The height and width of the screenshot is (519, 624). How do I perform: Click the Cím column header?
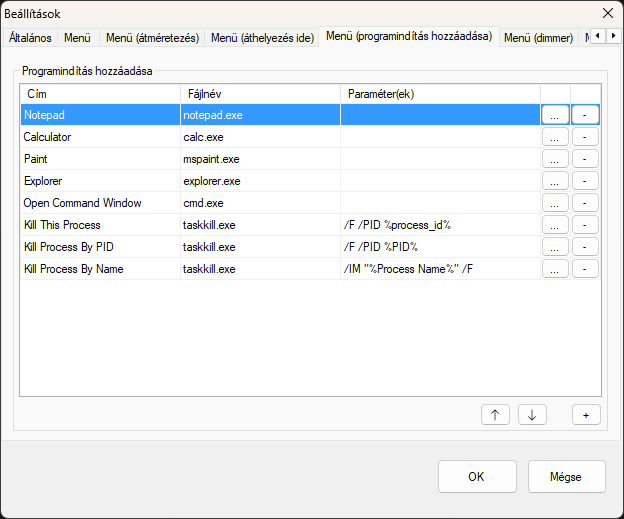(100, 94)
